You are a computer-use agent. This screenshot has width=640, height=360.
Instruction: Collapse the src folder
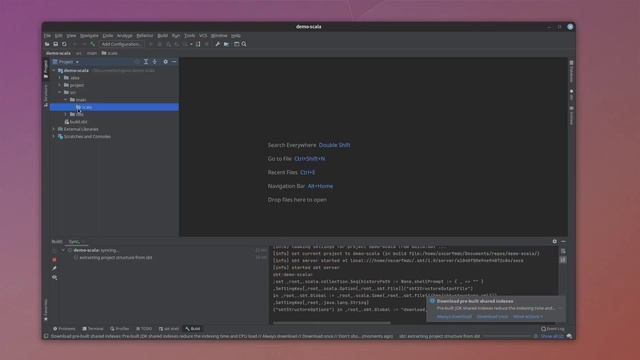point(60,92)
